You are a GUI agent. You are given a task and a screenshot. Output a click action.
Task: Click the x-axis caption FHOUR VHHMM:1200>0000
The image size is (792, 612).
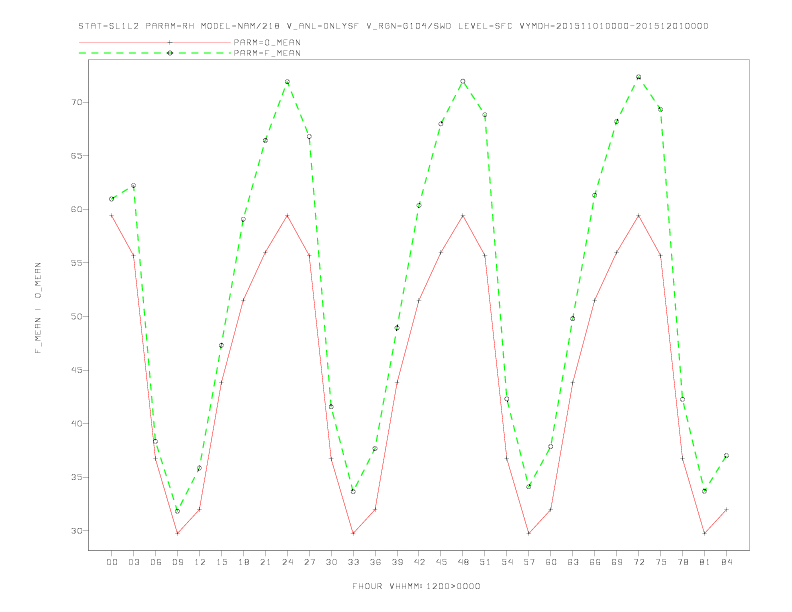click(x=416, y=586)
